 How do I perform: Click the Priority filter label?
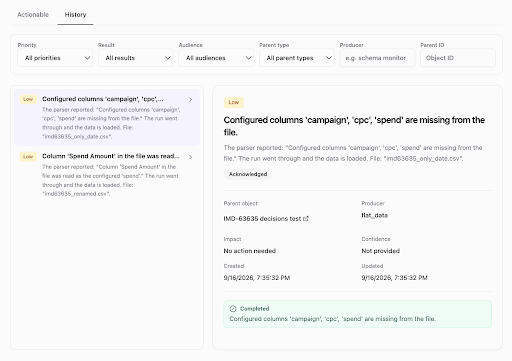27,45
